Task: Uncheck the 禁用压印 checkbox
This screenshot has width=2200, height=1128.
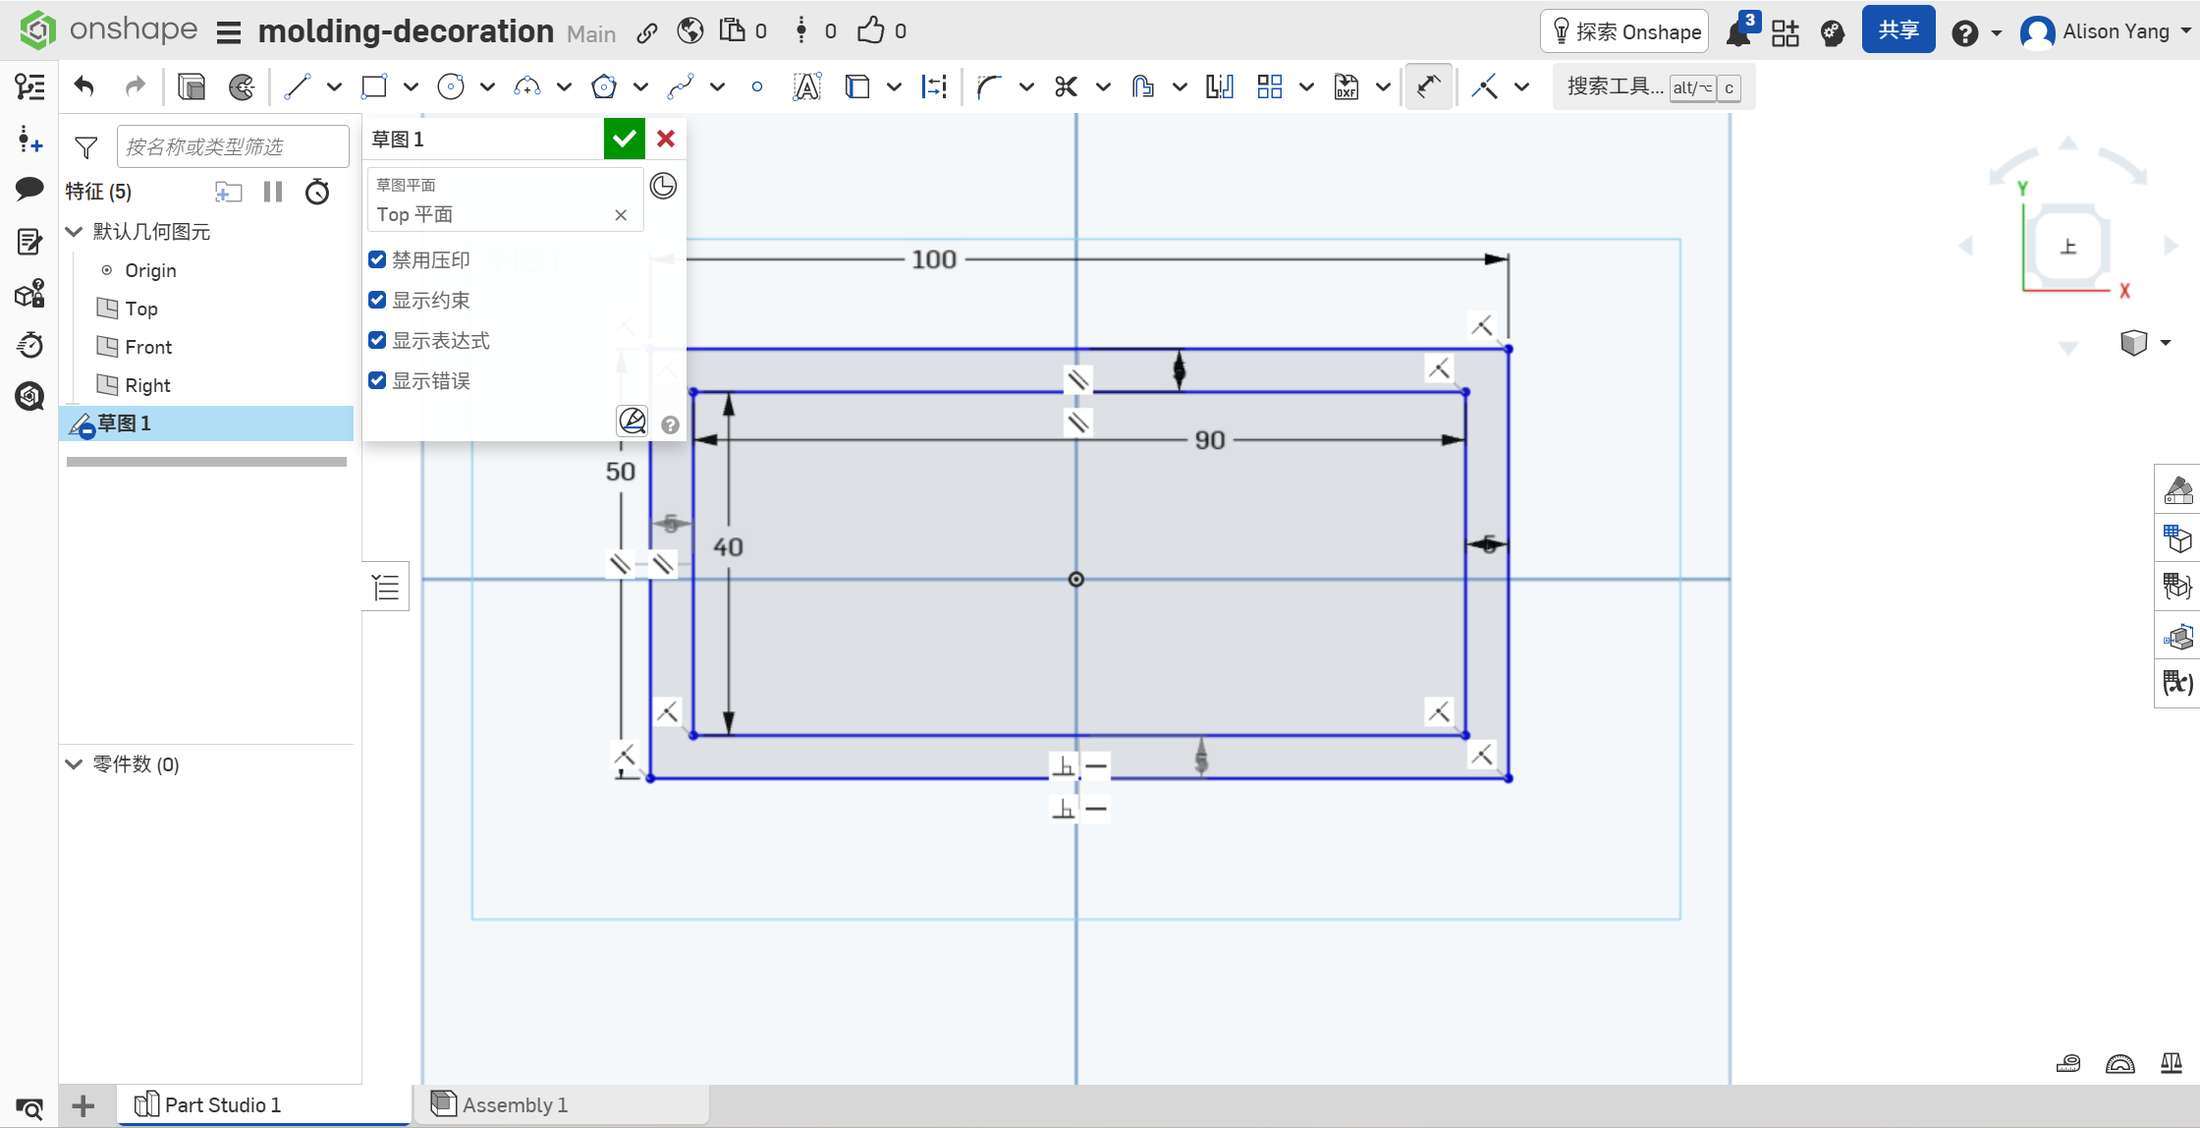Action: click(x=377, y=259)
